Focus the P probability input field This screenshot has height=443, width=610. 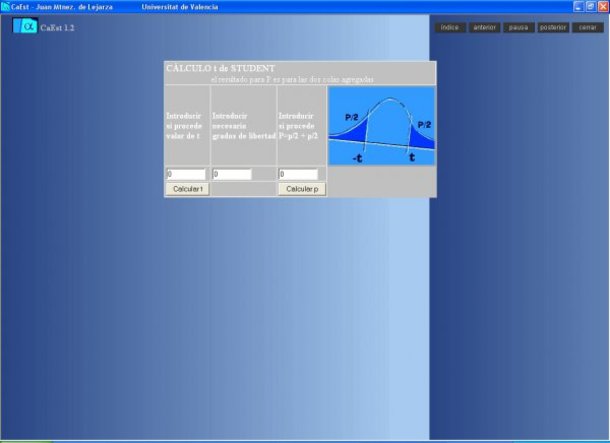pos(298,174)
